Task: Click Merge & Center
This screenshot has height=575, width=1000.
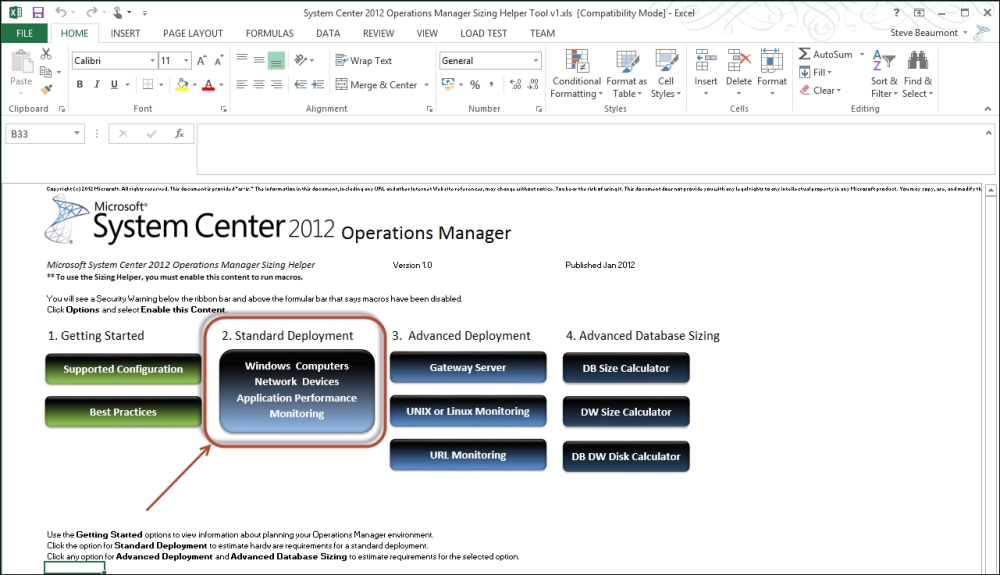Action: pyautogui.click(x=376, y=84)
